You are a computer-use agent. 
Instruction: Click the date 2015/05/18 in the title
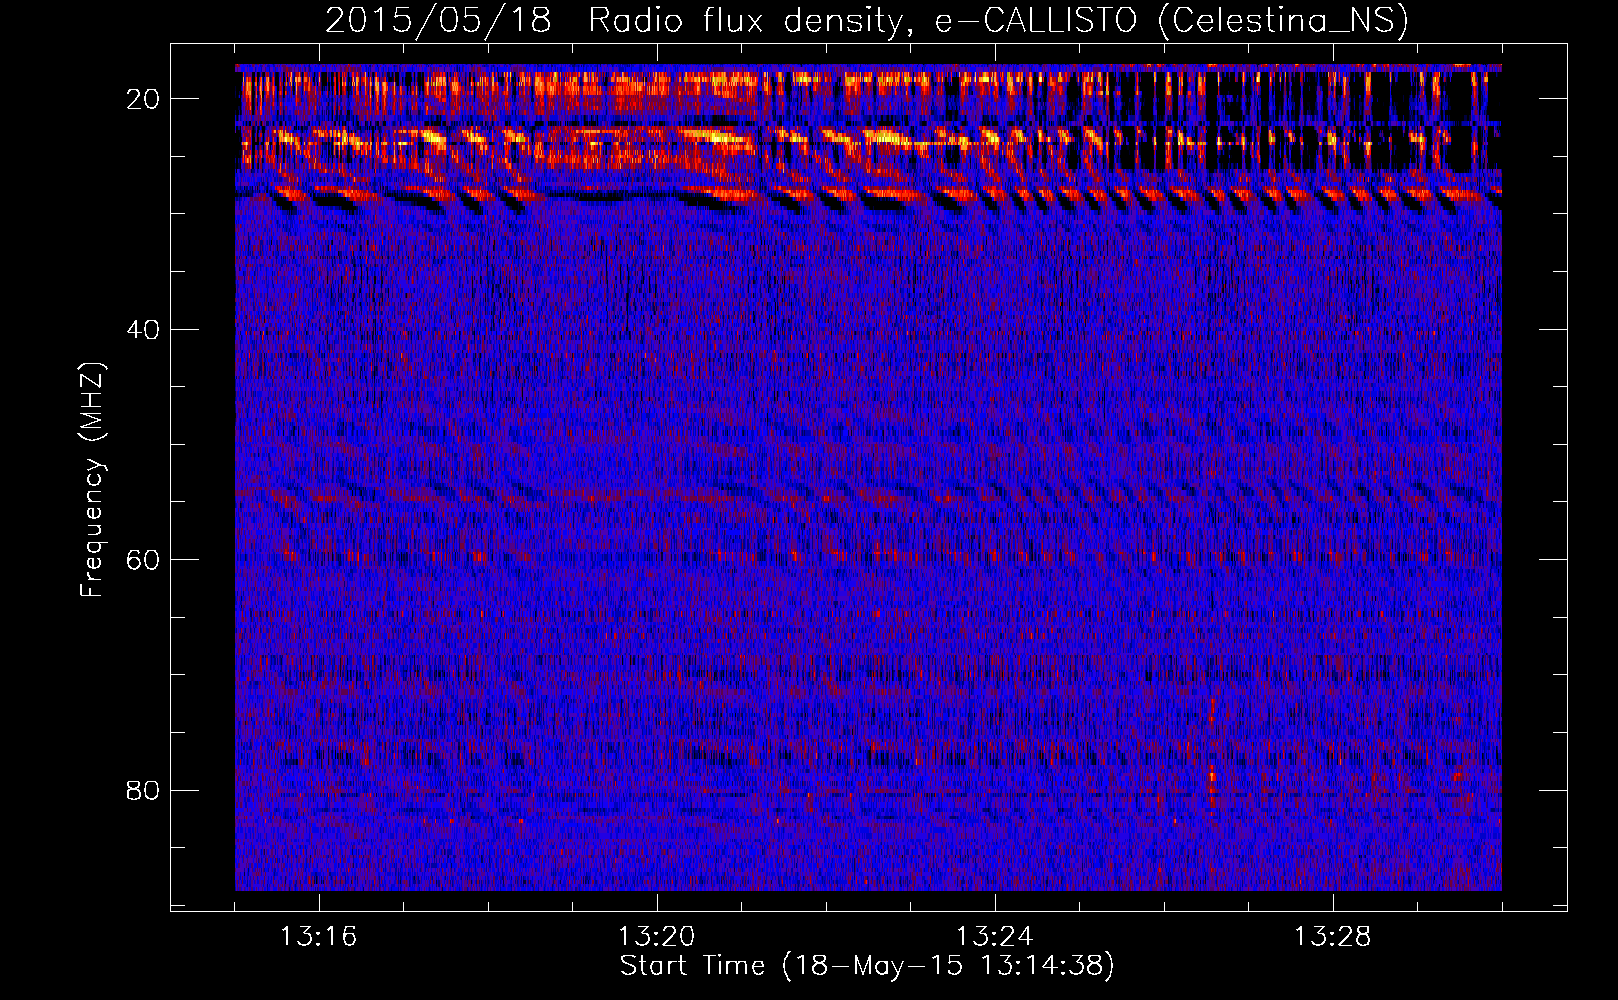[438, 21]
